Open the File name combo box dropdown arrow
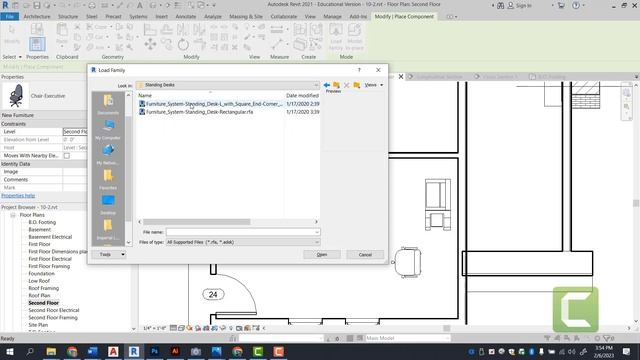Viewport: 640px width, 360px height. pyautogui.click(x=317, y=232)
